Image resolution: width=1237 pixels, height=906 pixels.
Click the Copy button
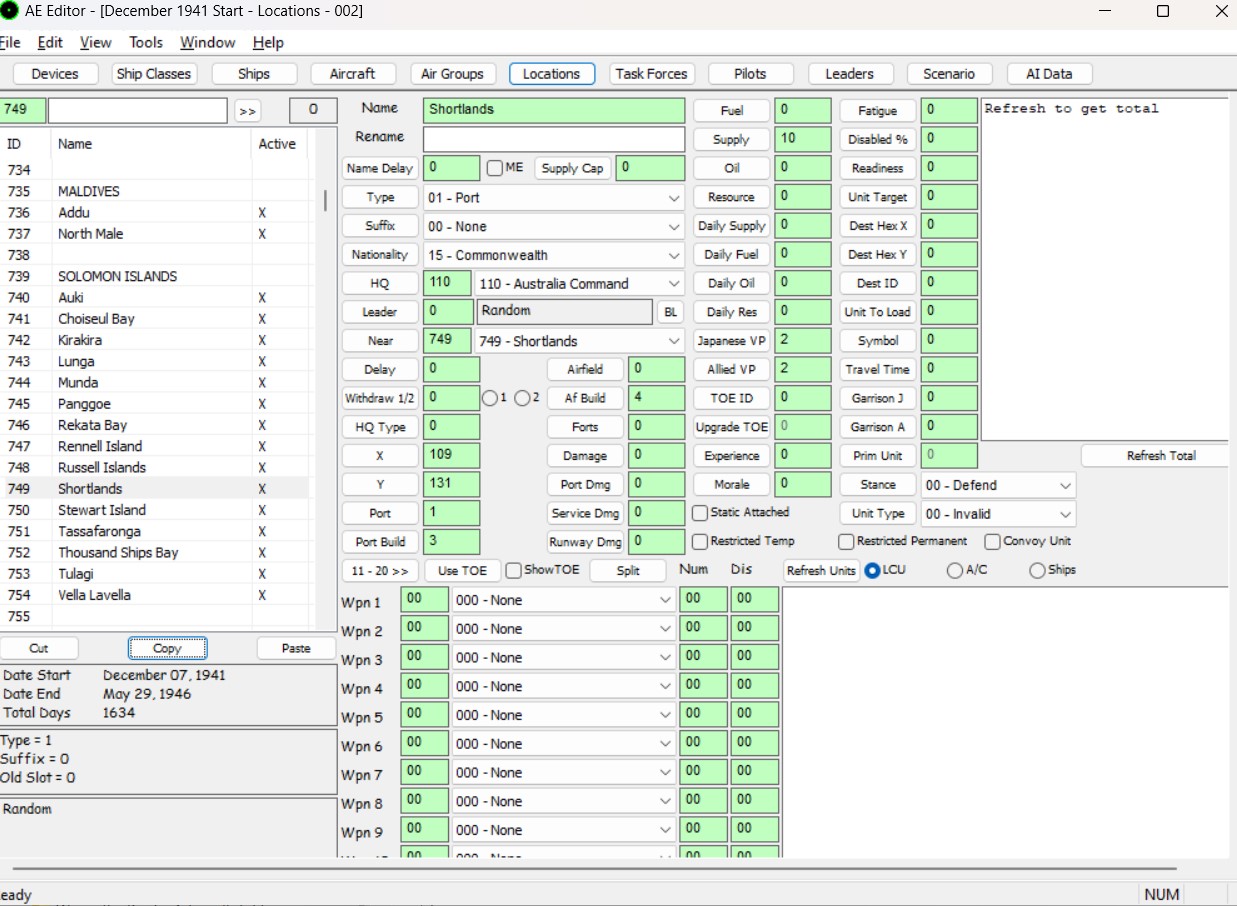167,648
